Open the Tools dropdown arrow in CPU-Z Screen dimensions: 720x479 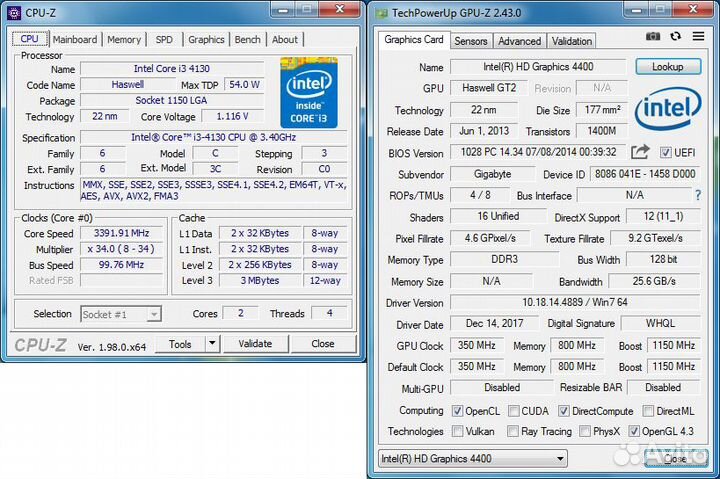pos(212,344)
